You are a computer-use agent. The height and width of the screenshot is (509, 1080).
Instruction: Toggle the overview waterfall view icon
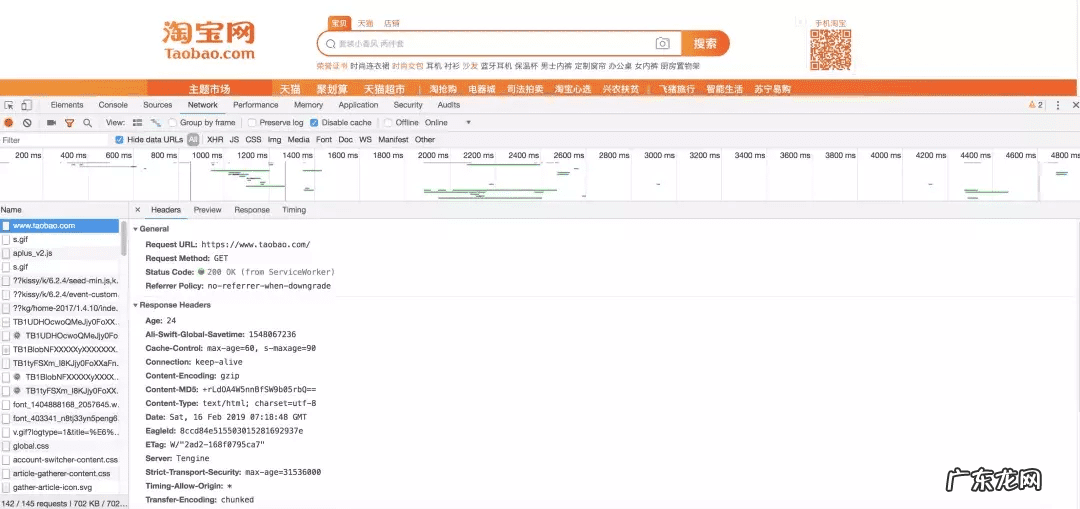(x=156, y=123)
